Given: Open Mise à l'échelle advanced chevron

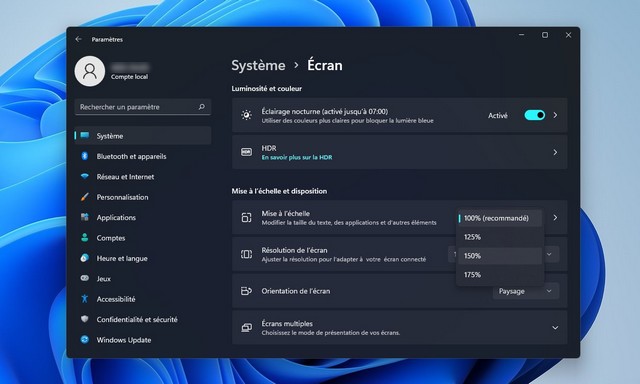Looking at the screenshot, I should tap(555, 218).
